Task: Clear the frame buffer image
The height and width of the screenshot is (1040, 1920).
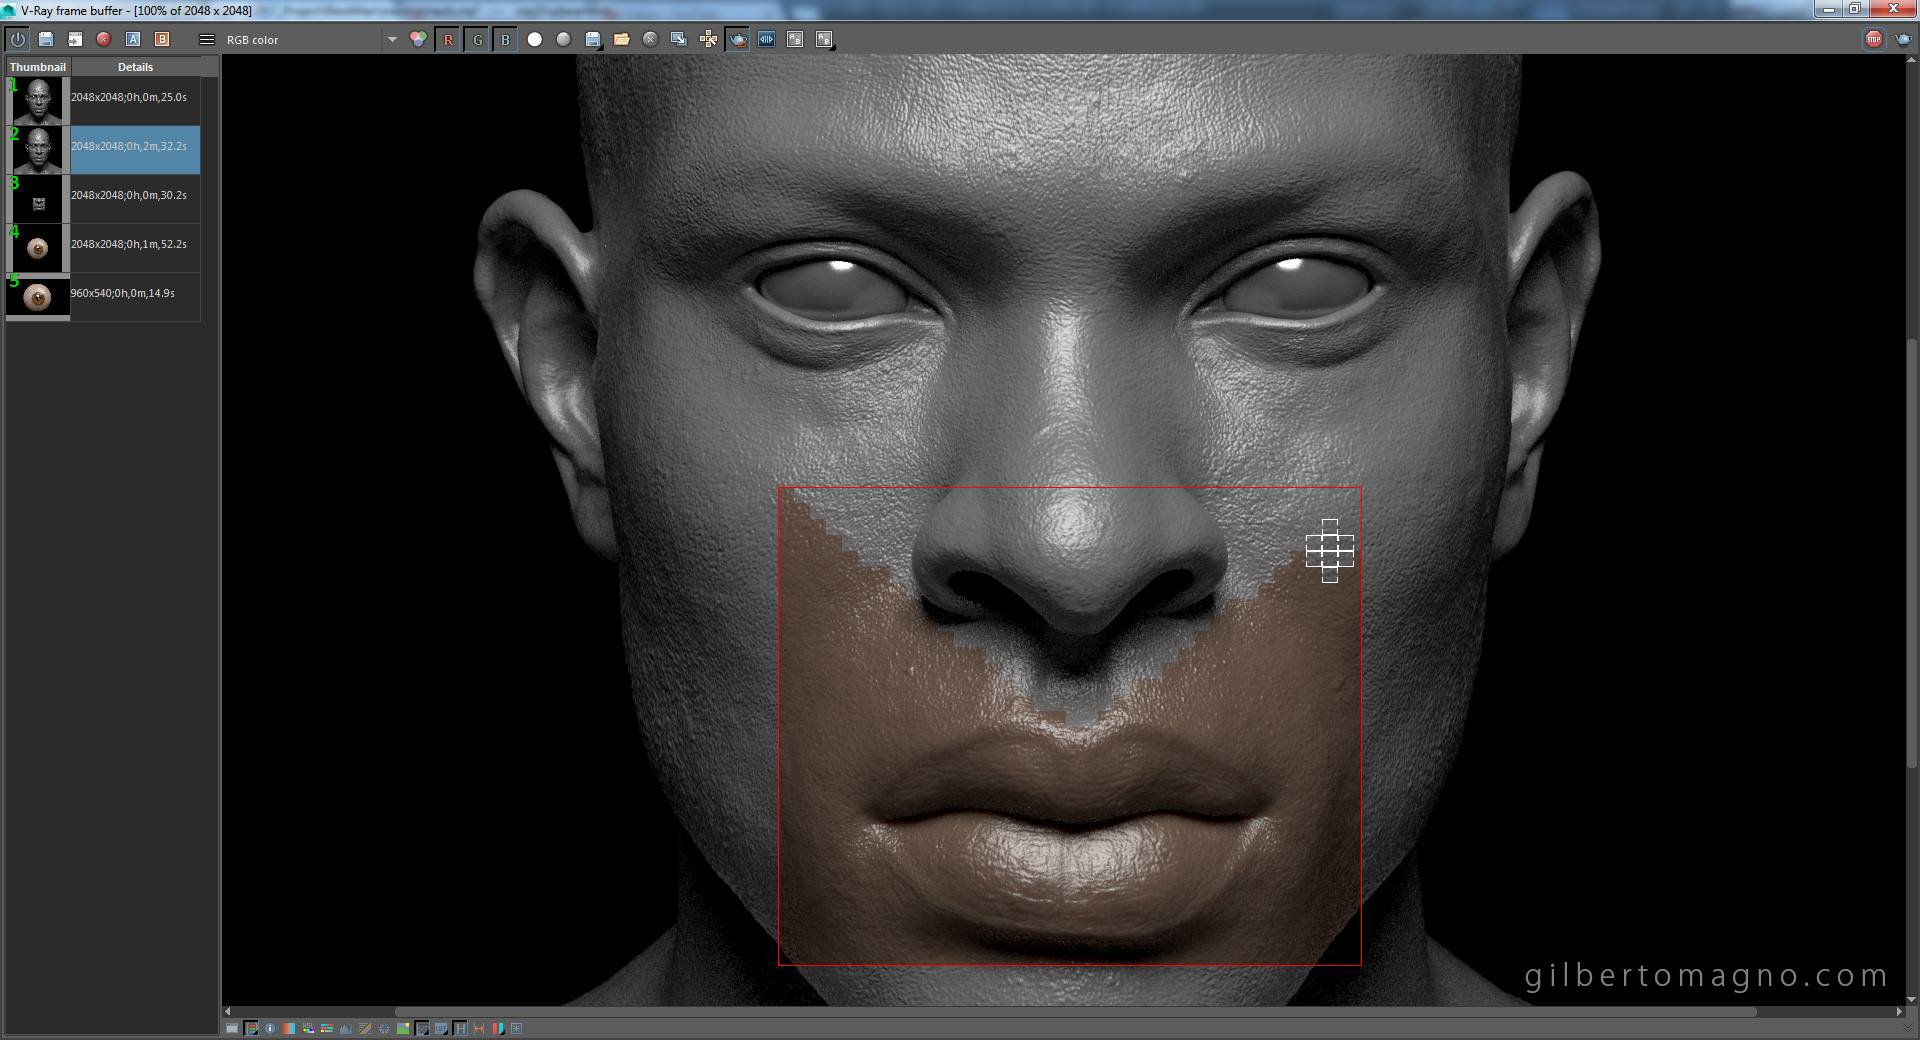Action: click(650, 39)
